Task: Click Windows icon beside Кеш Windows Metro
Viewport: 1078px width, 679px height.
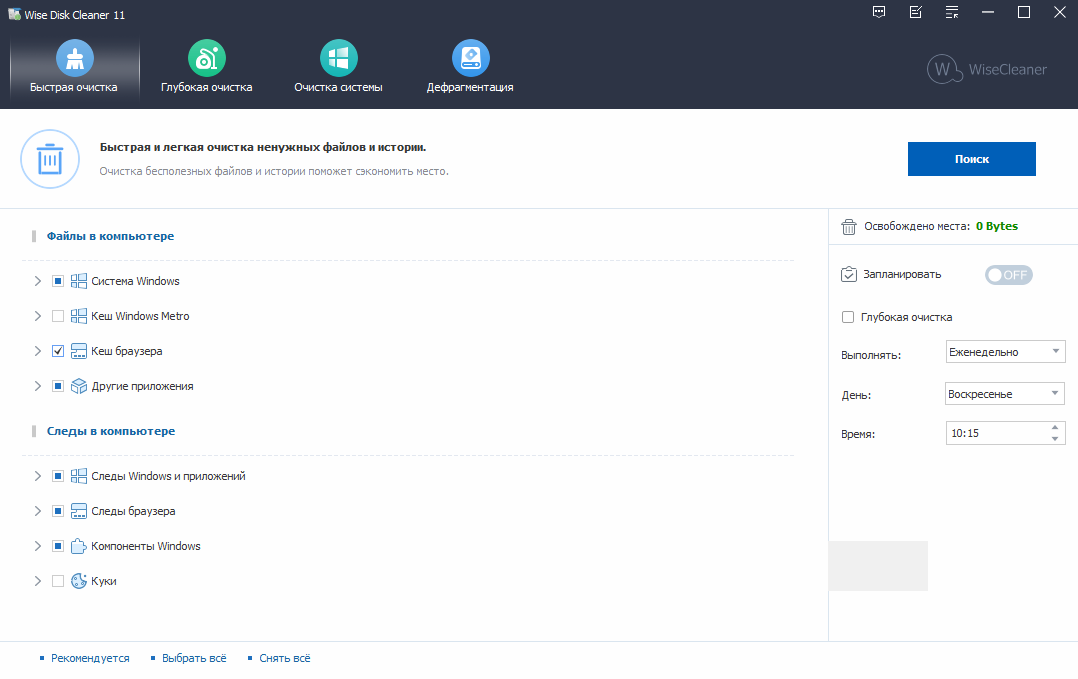Action: (79, 316)
